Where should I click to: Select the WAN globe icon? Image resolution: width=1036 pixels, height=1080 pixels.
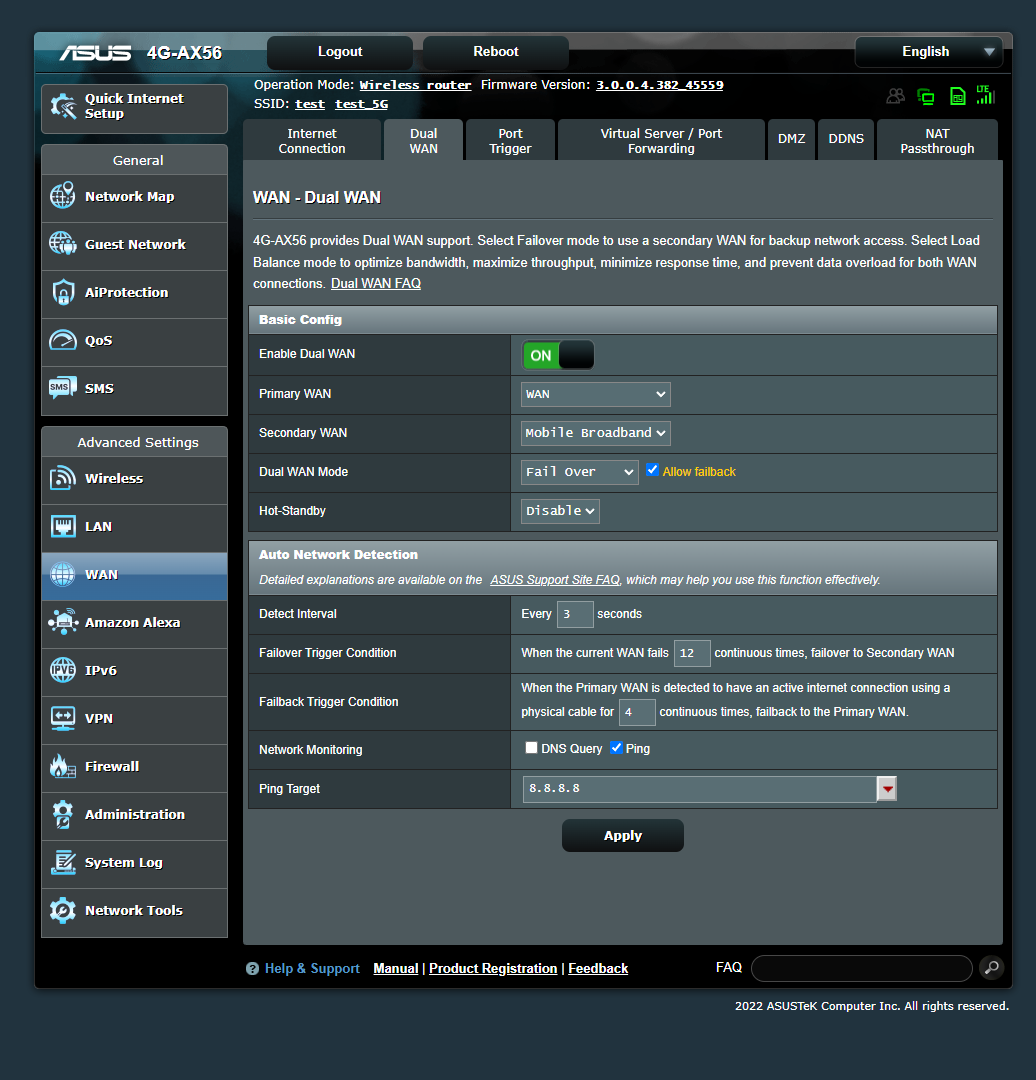click(63, 574)
